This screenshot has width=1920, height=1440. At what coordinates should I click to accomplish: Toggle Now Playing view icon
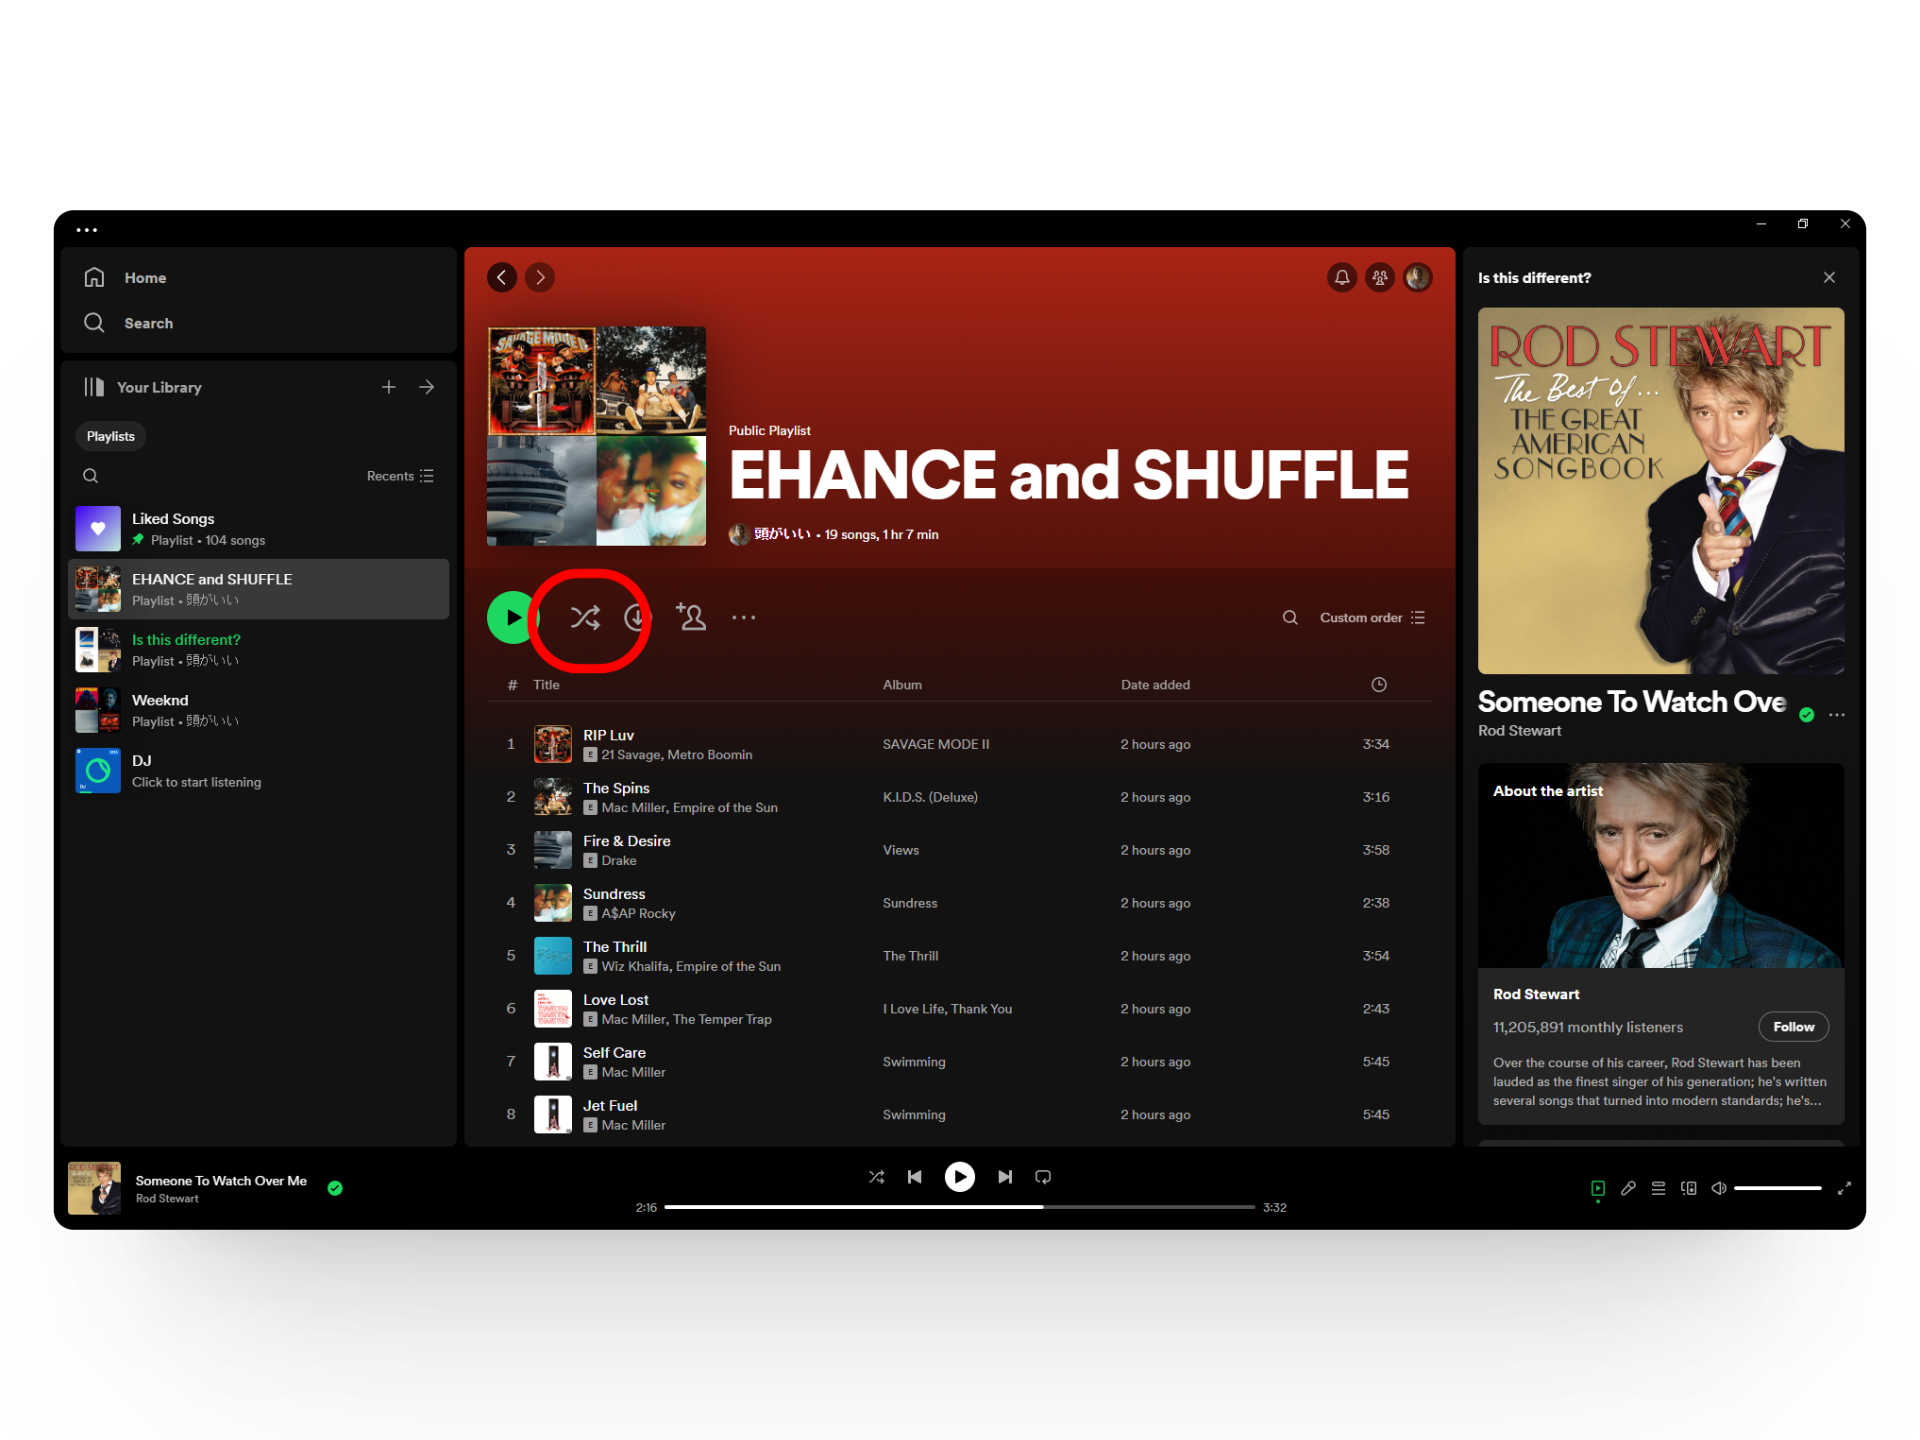(1598, 1188)
